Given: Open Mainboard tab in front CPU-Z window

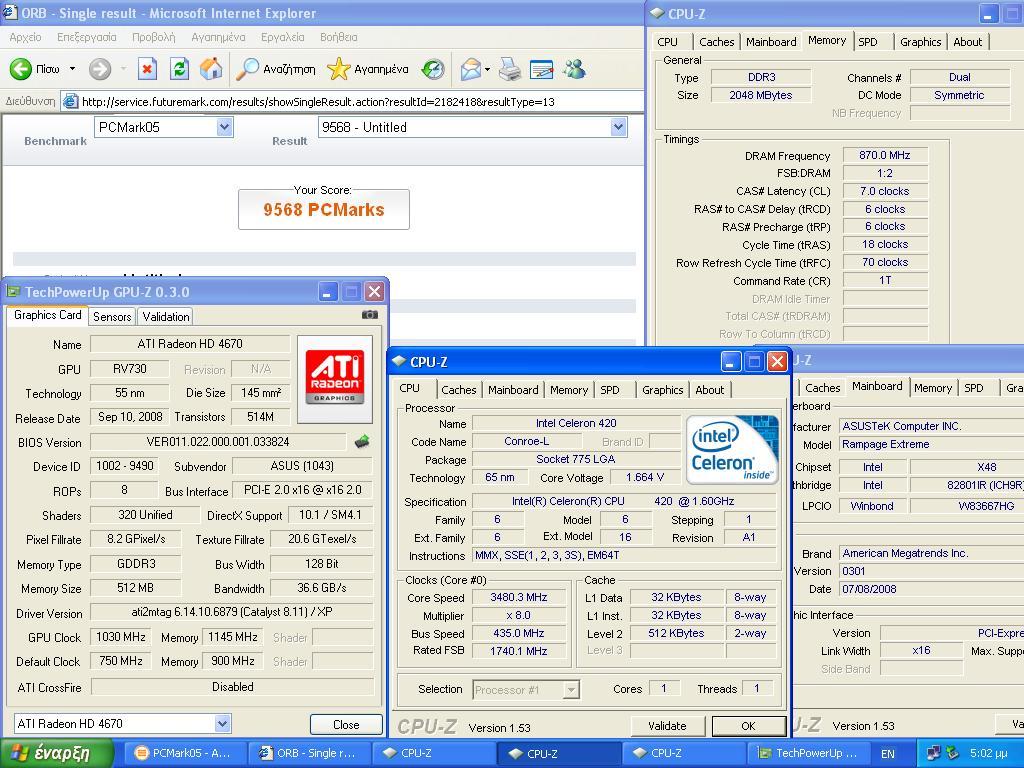Looking at the screenshot, I should click(x=513, y=390).
